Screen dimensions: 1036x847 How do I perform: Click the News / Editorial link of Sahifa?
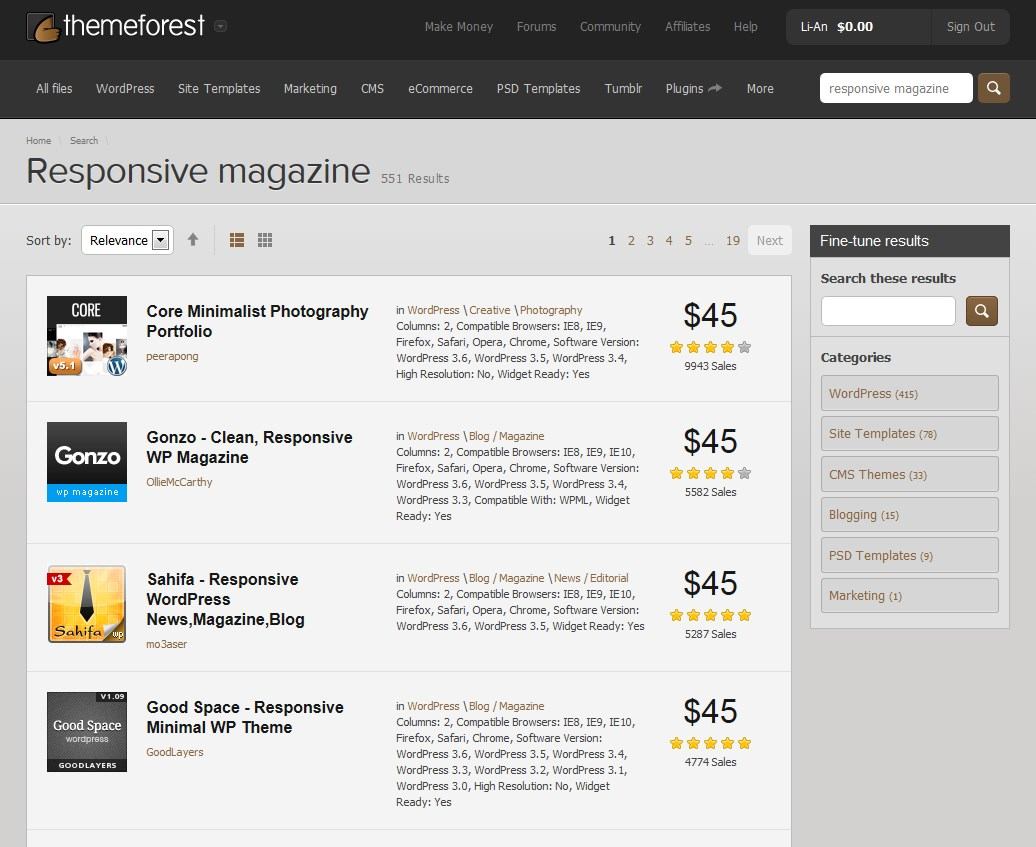point(591,578)
